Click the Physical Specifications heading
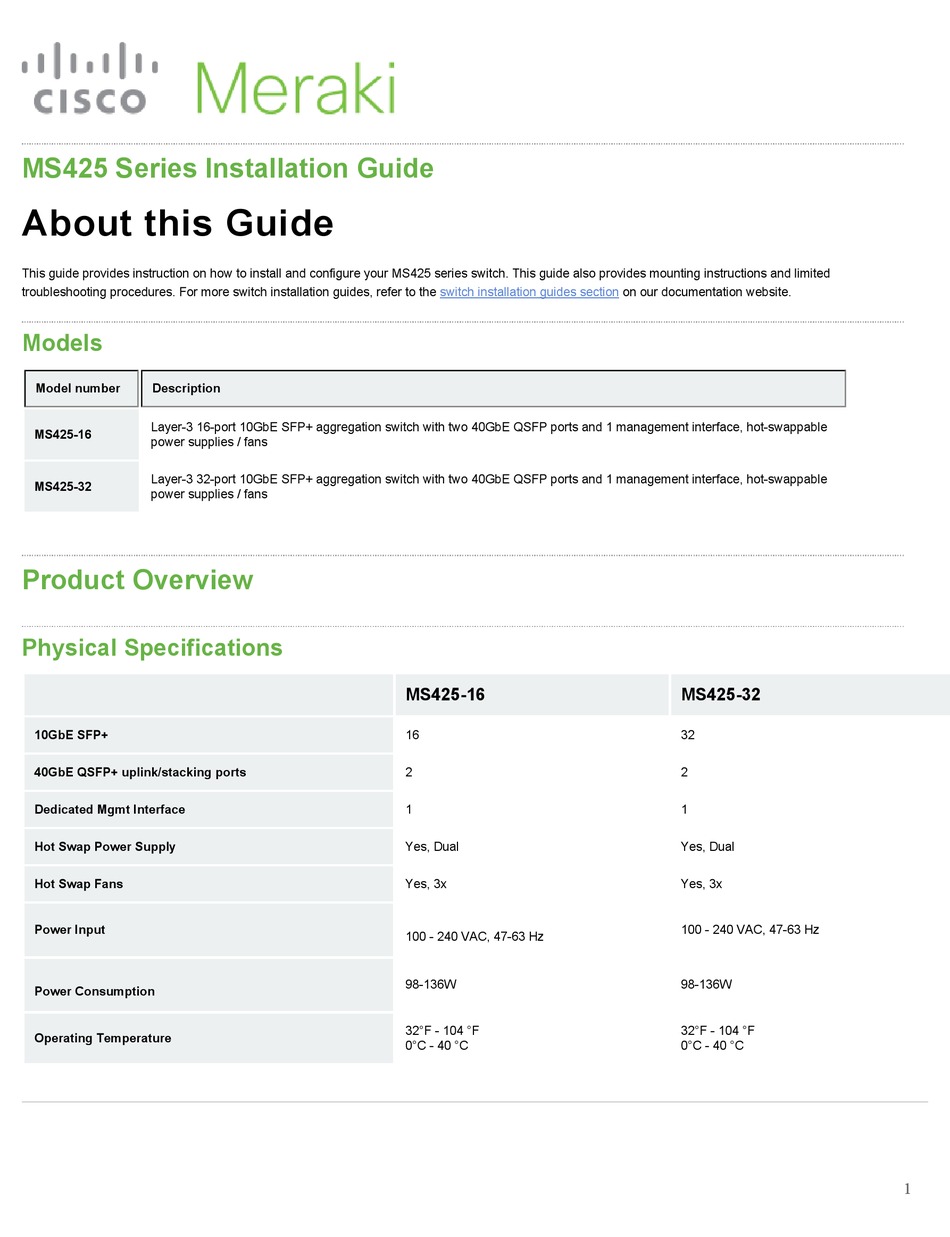The width and height of the screenshot is (950, 1237). tap(152, 648)
